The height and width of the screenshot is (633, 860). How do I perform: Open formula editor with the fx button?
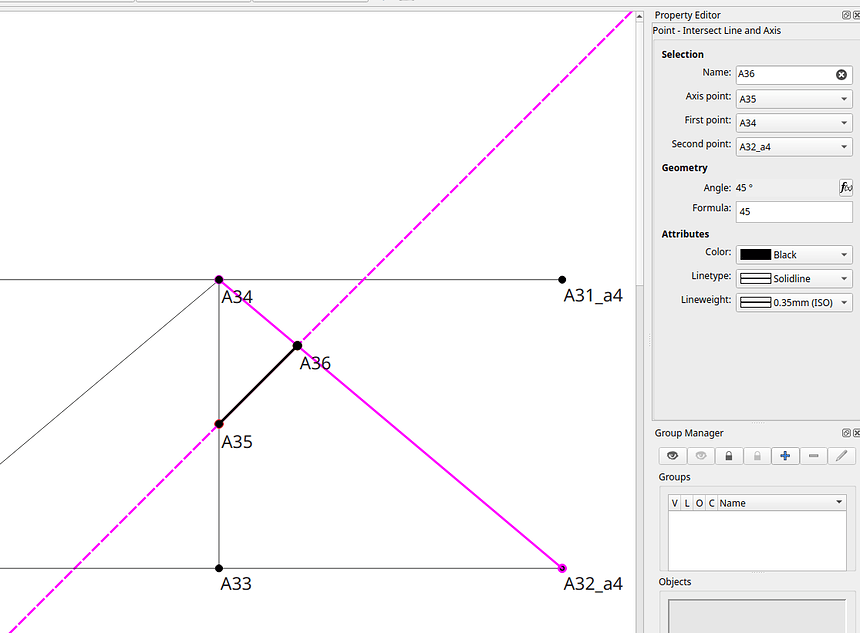(x=845, y=187)
